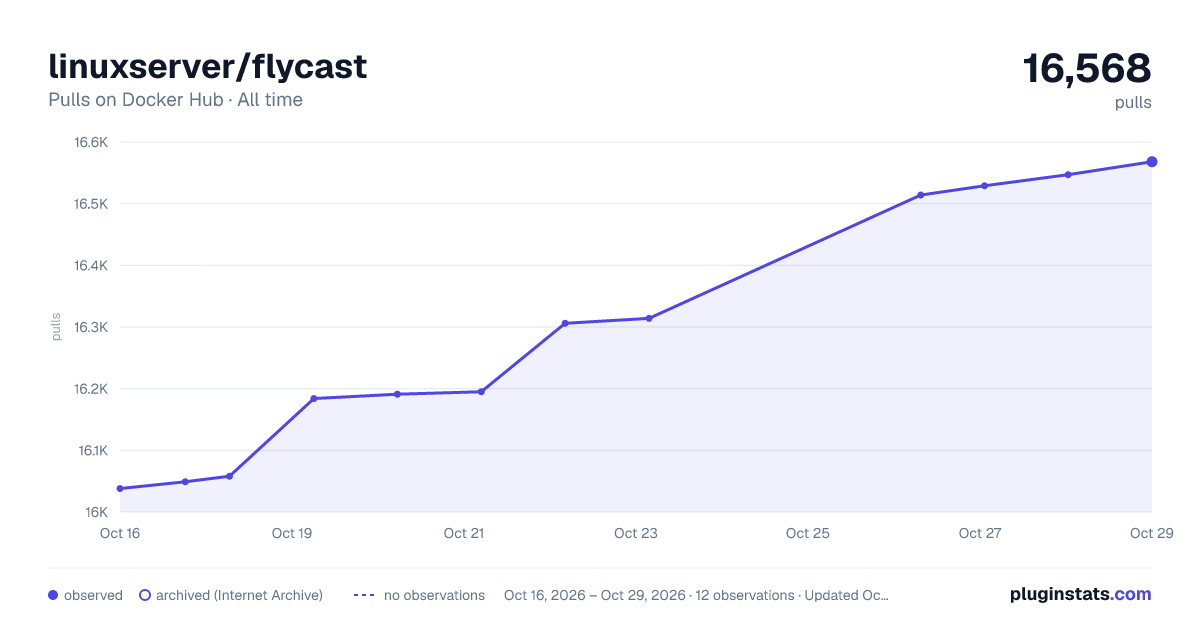The image size is (1200, 630).
Task: Click the 'Pulls on Docker Hub · All time' subtitle
Action: point(175,100)
